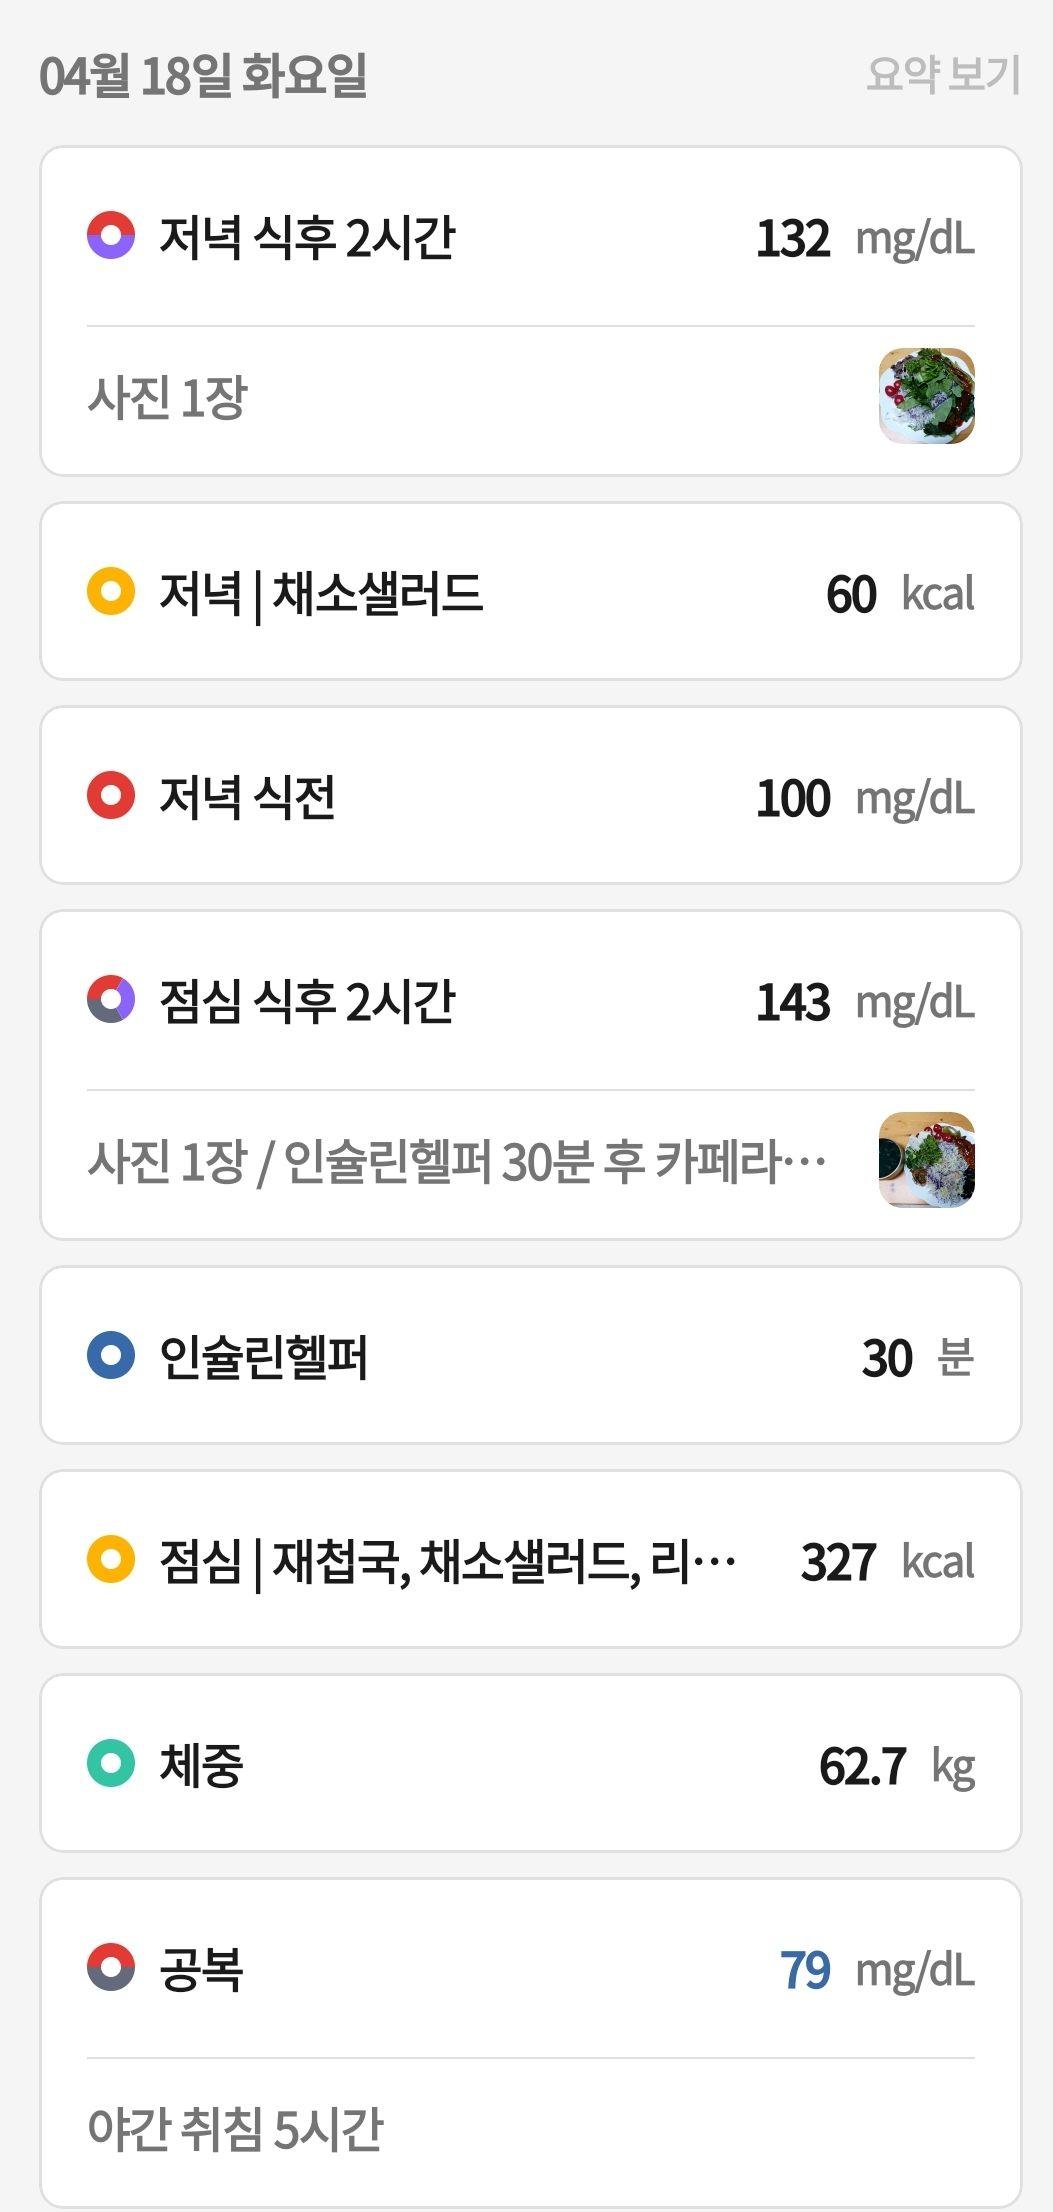Click the yellow ring icon beside 점심 | 재첩국
The width and height of the screenshot is (1053, 2212).
[111, 1560]
